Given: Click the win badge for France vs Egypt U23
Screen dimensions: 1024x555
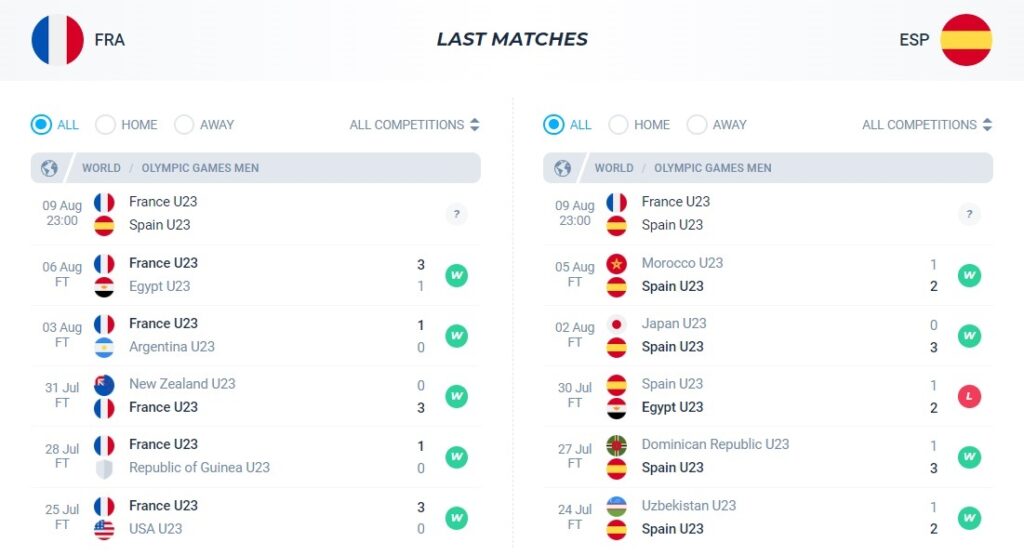Looking at the screenshot, I should pos(456,275).
